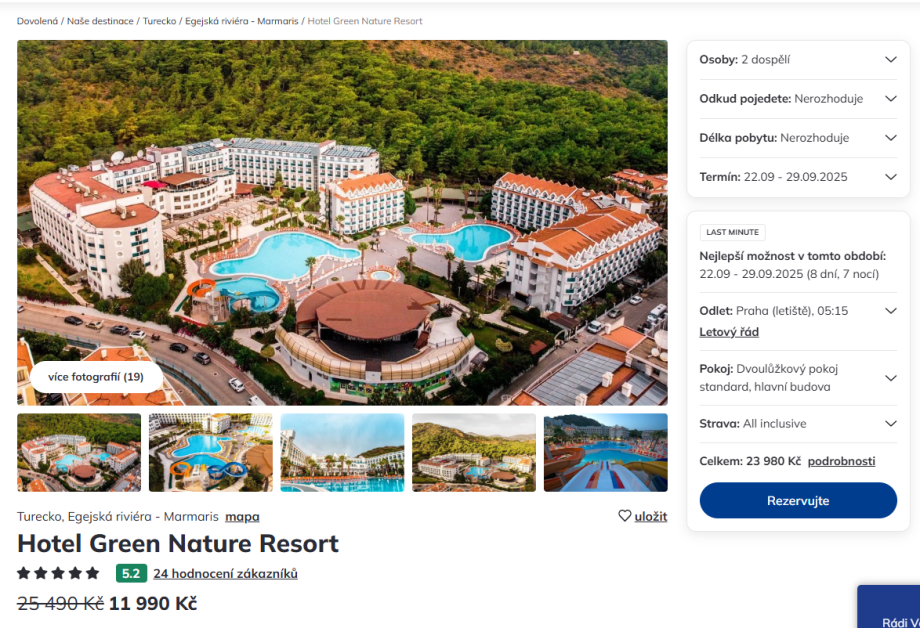Open 24 hodnocení zákazníků reviews
This screenshot has height=628, width=920.
click(x=225, y=574)
